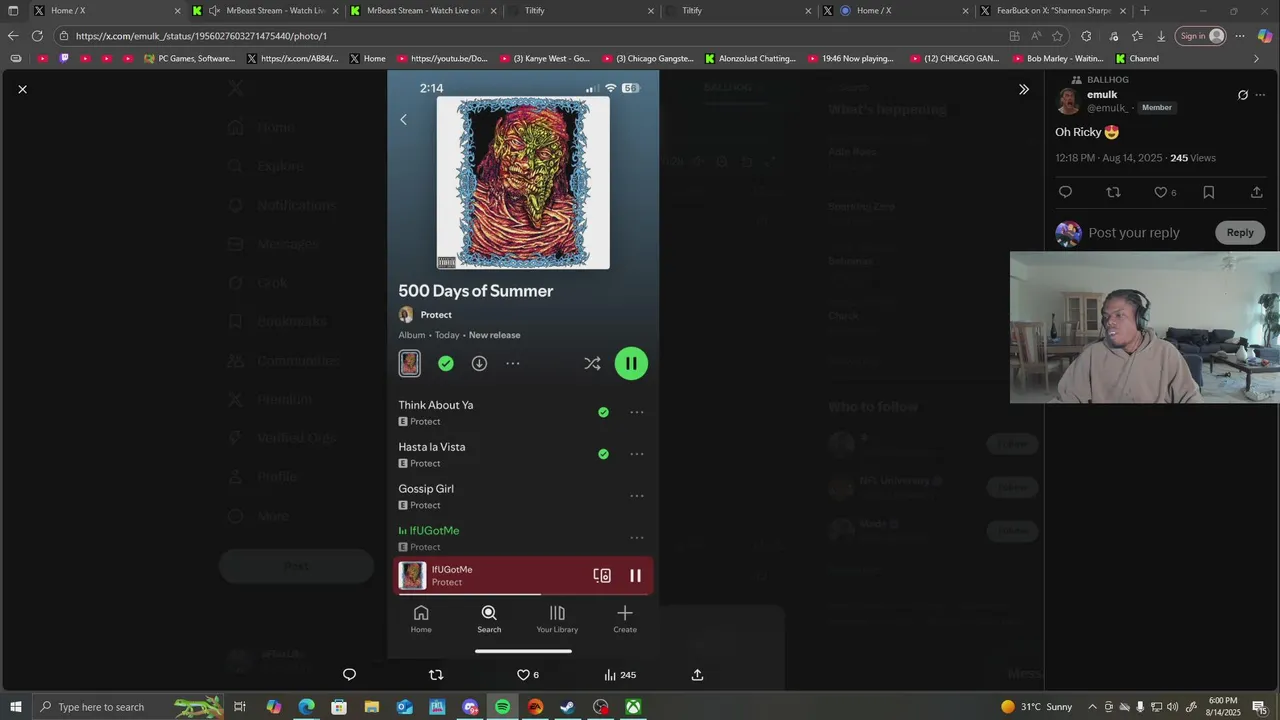Unmute the MrBeast Stream tab speaker icon
Screen dimensions: 1280x720
point(214,11)
